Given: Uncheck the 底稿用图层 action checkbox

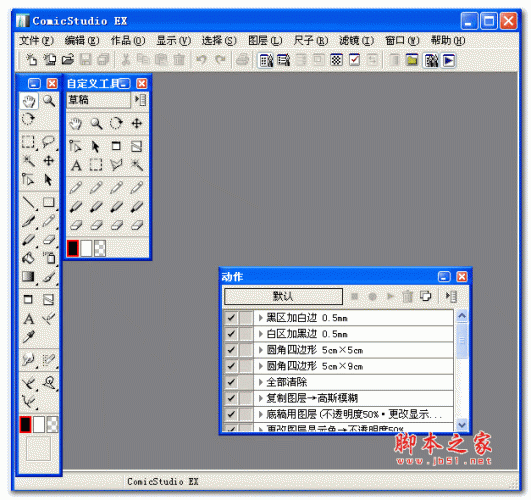Looking at the screenshot, I should pyautogui.click(x=231, y=414).
